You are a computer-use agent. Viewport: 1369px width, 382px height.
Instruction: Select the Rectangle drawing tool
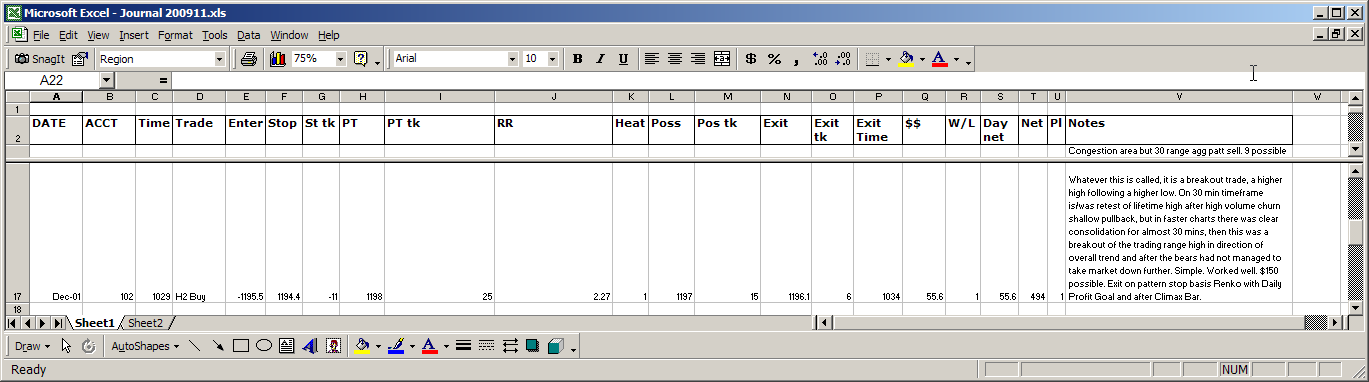point(241,346)
